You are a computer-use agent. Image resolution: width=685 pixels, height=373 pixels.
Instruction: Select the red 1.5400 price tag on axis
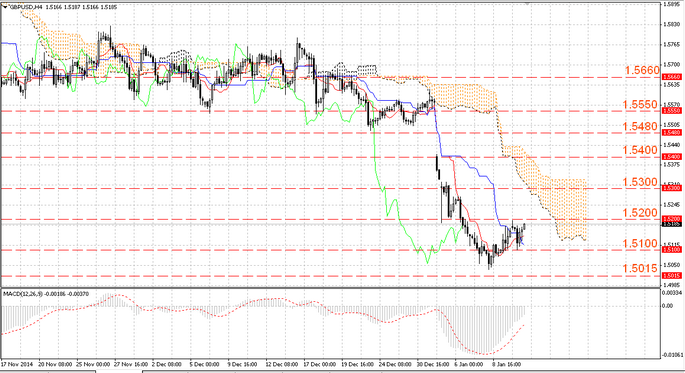[672, 157]
